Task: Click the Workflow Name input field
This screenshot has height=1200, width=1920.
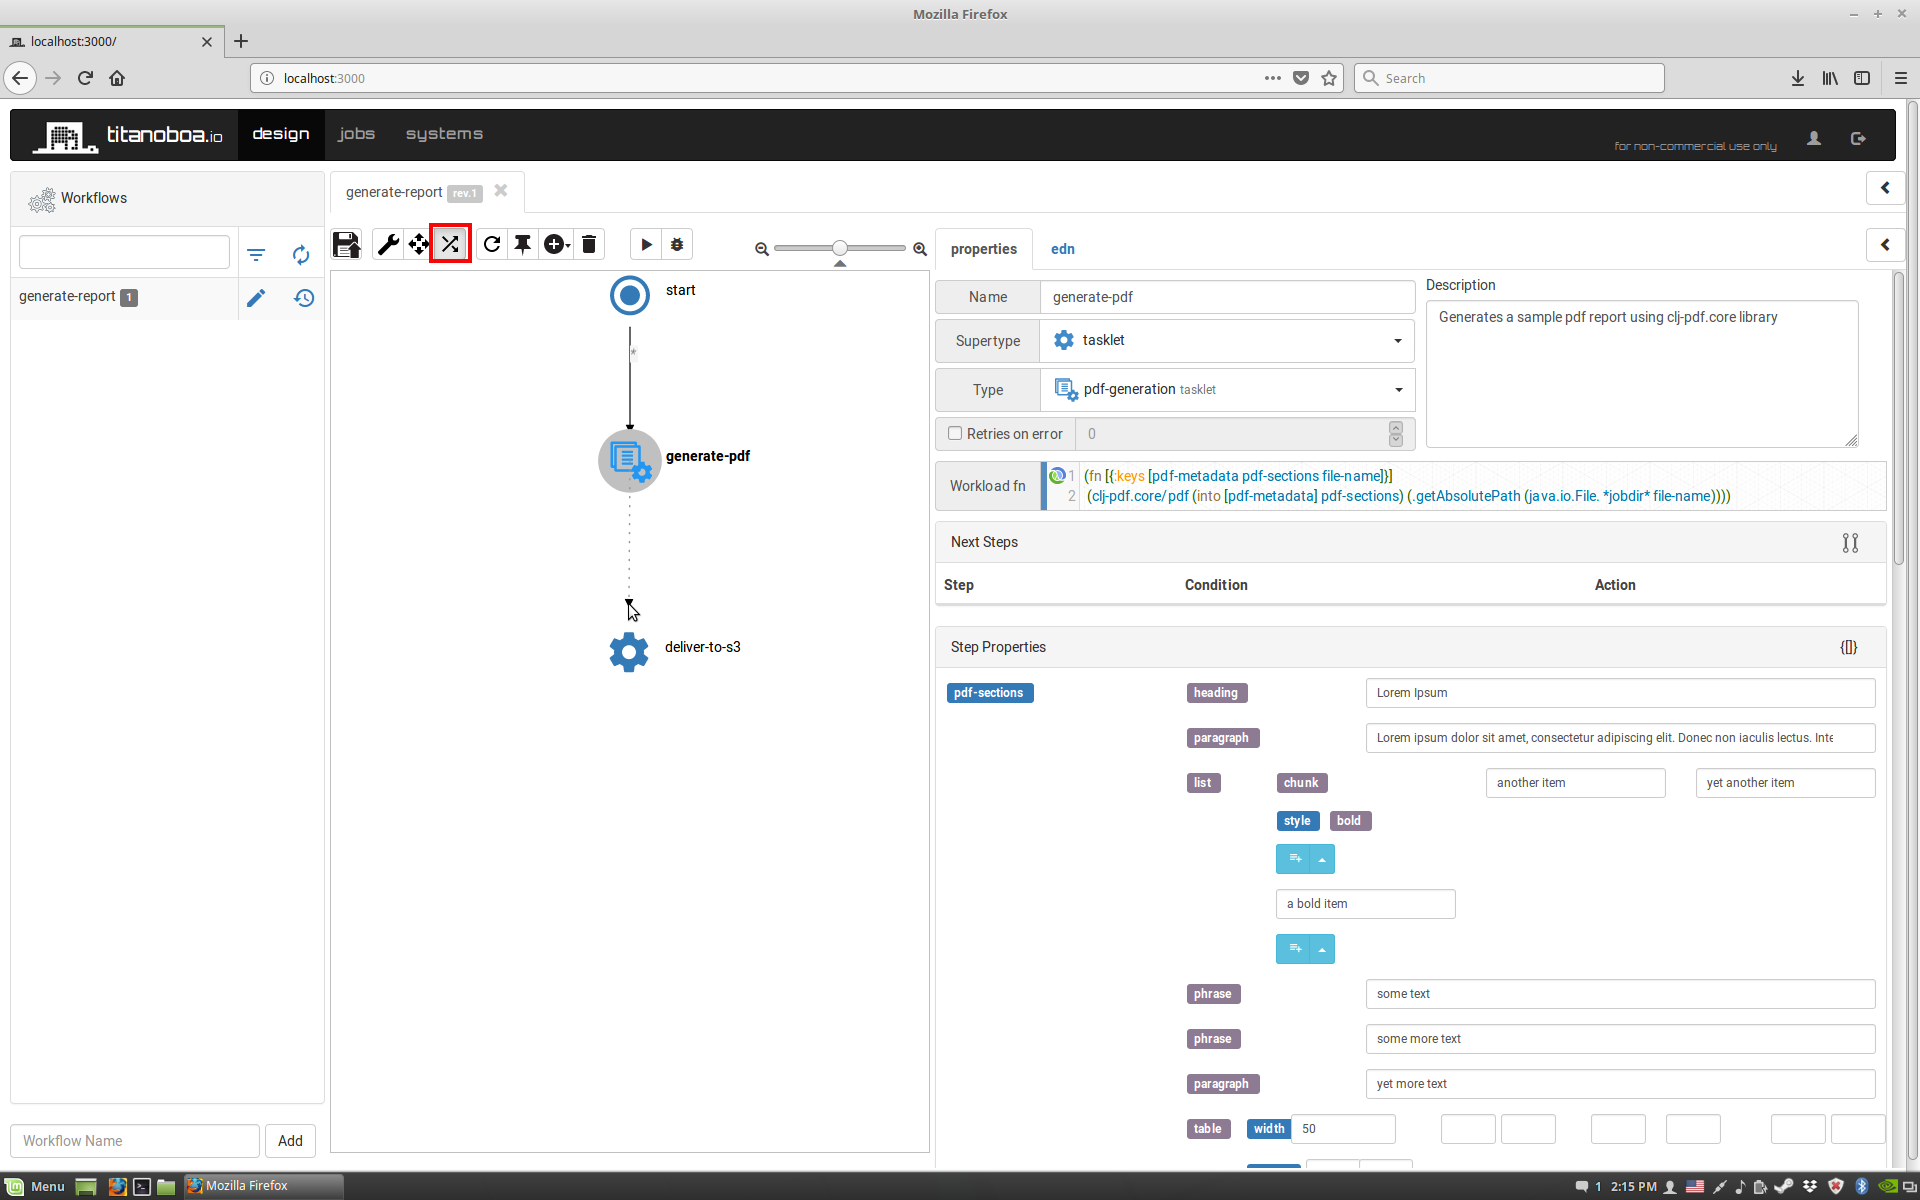Action: point(135,1141)
